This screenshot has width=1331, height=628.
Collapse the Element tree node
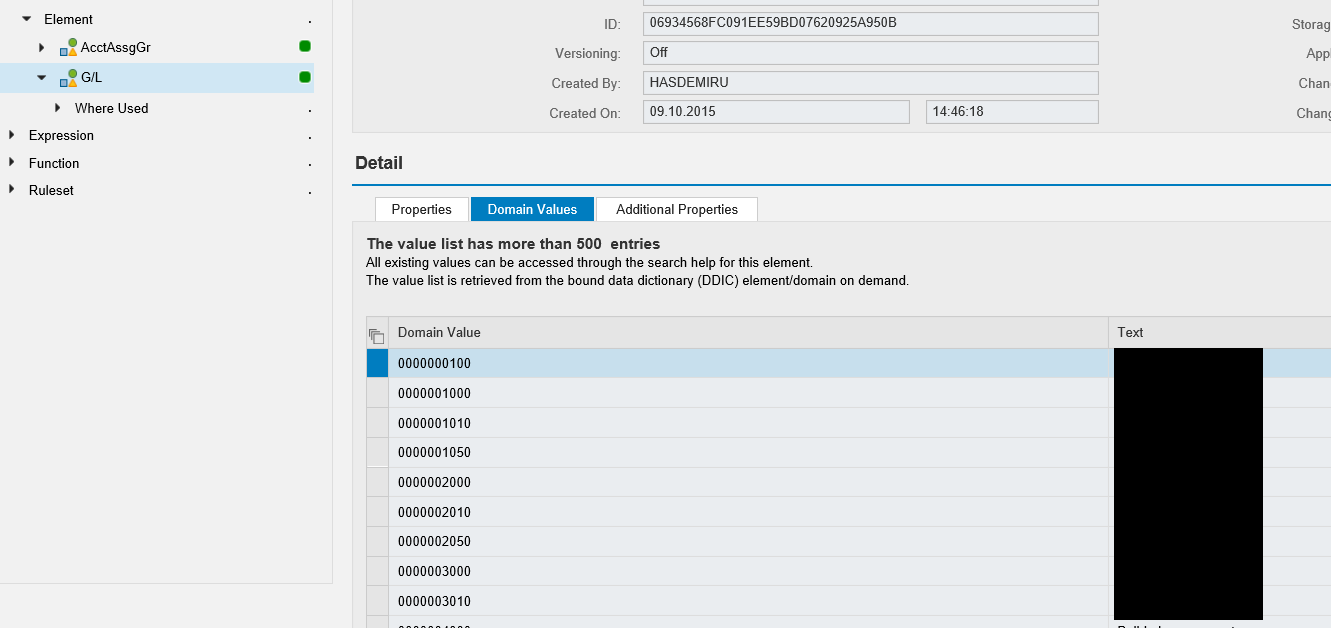pyautogui.click(x=27, y=19)
